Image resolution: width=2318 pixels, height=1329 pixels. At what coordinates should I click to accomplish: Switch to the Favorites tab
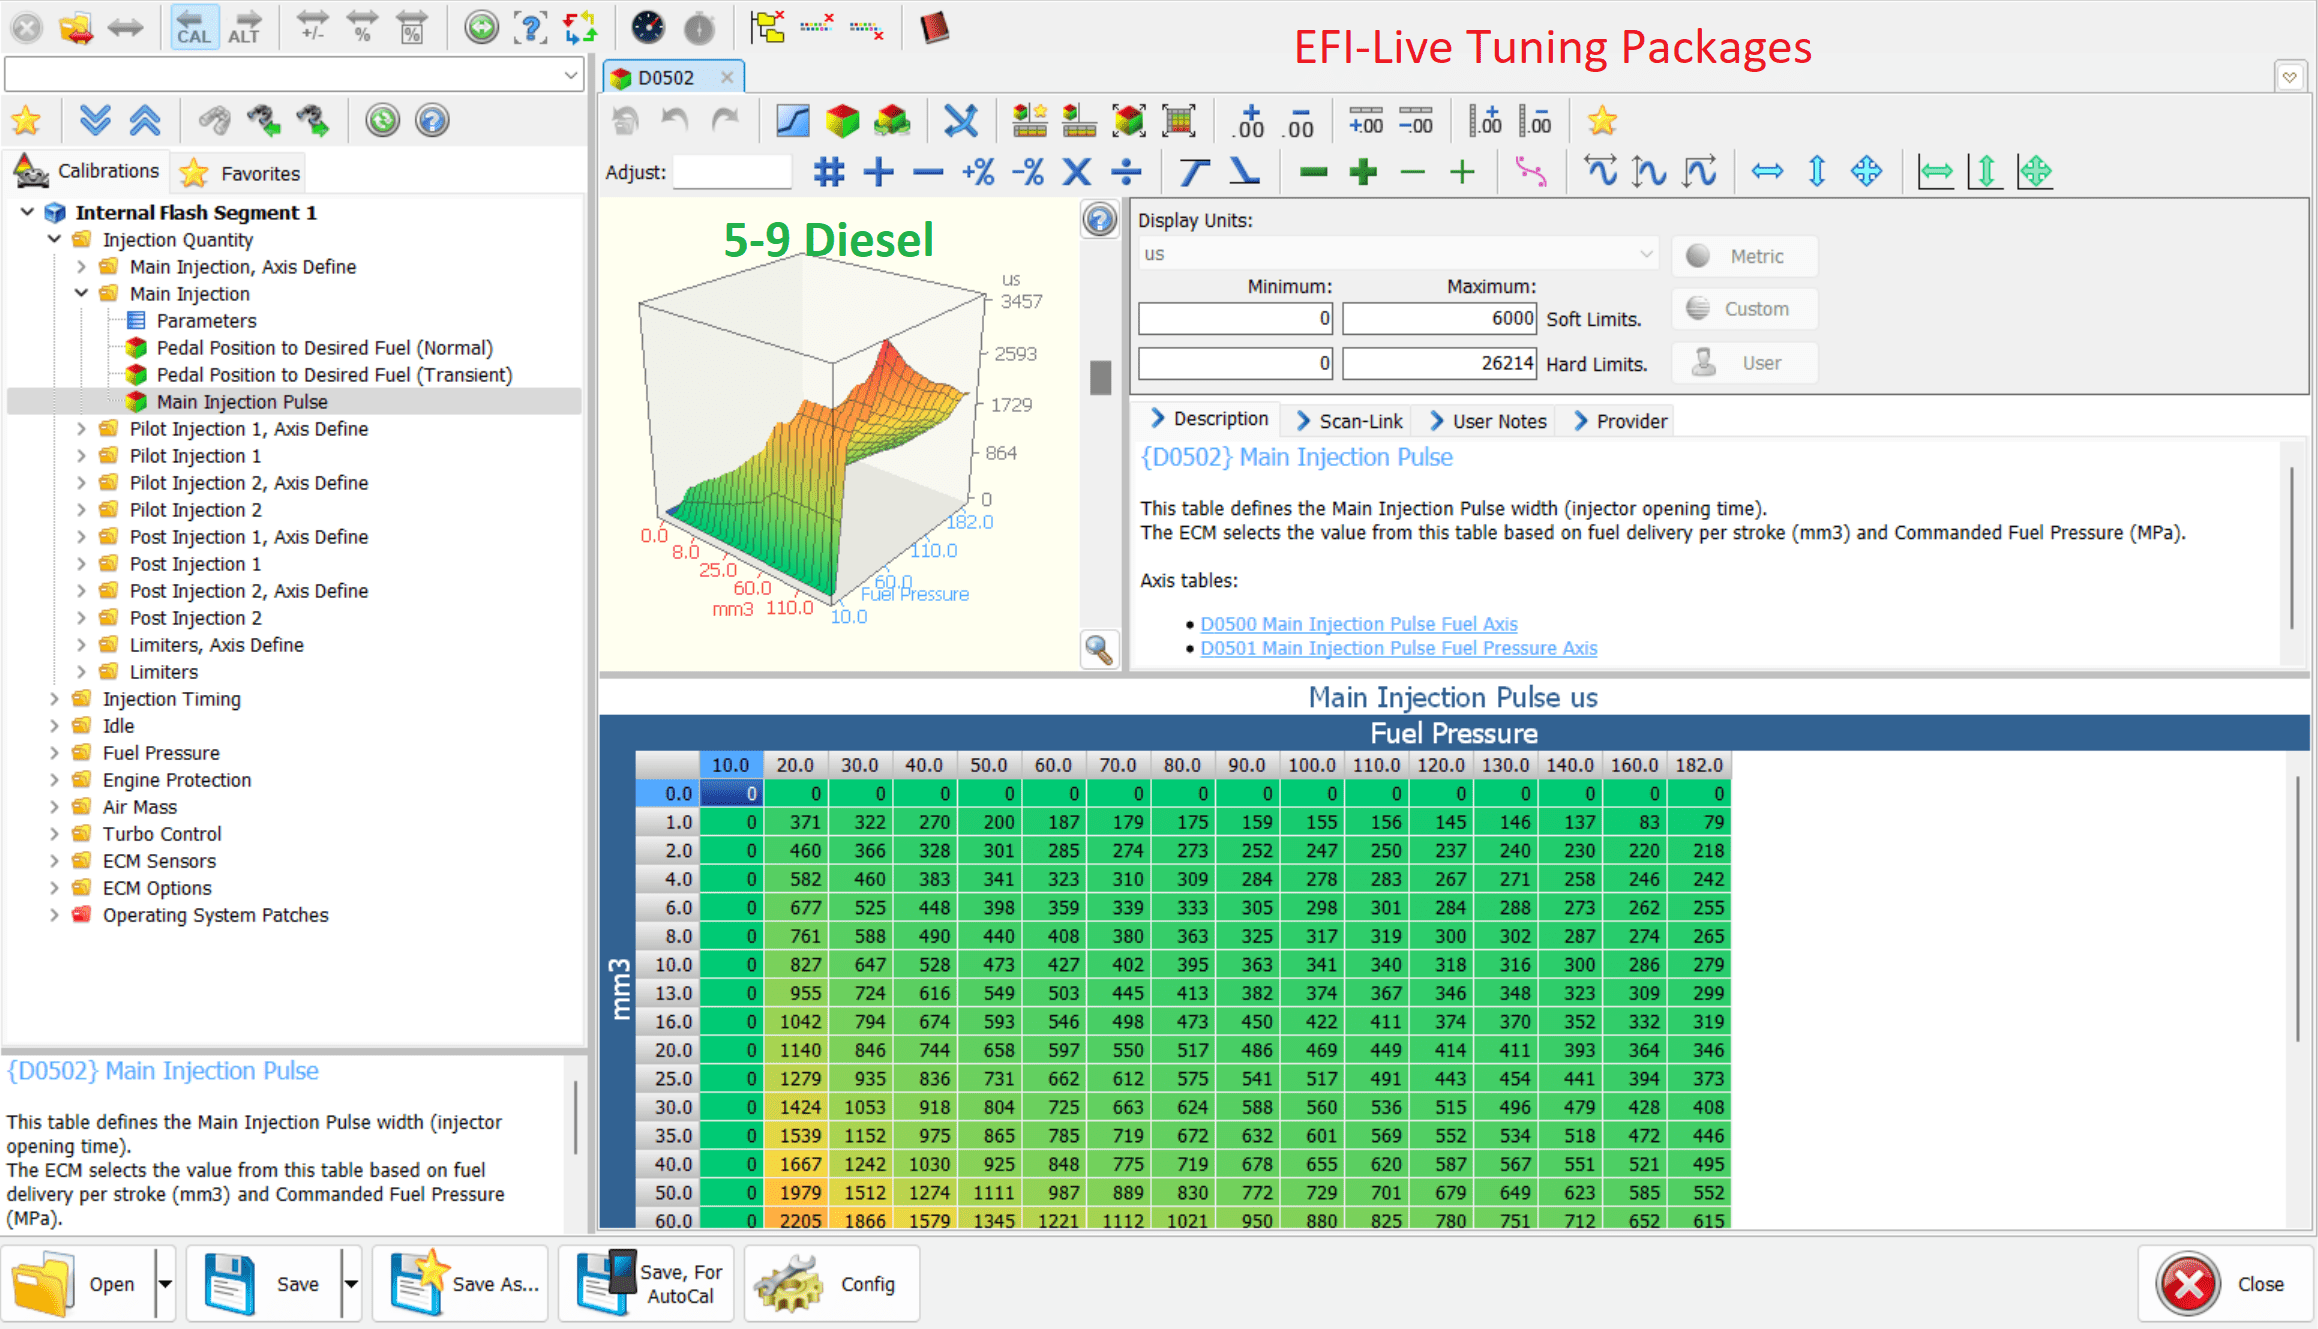238,173
